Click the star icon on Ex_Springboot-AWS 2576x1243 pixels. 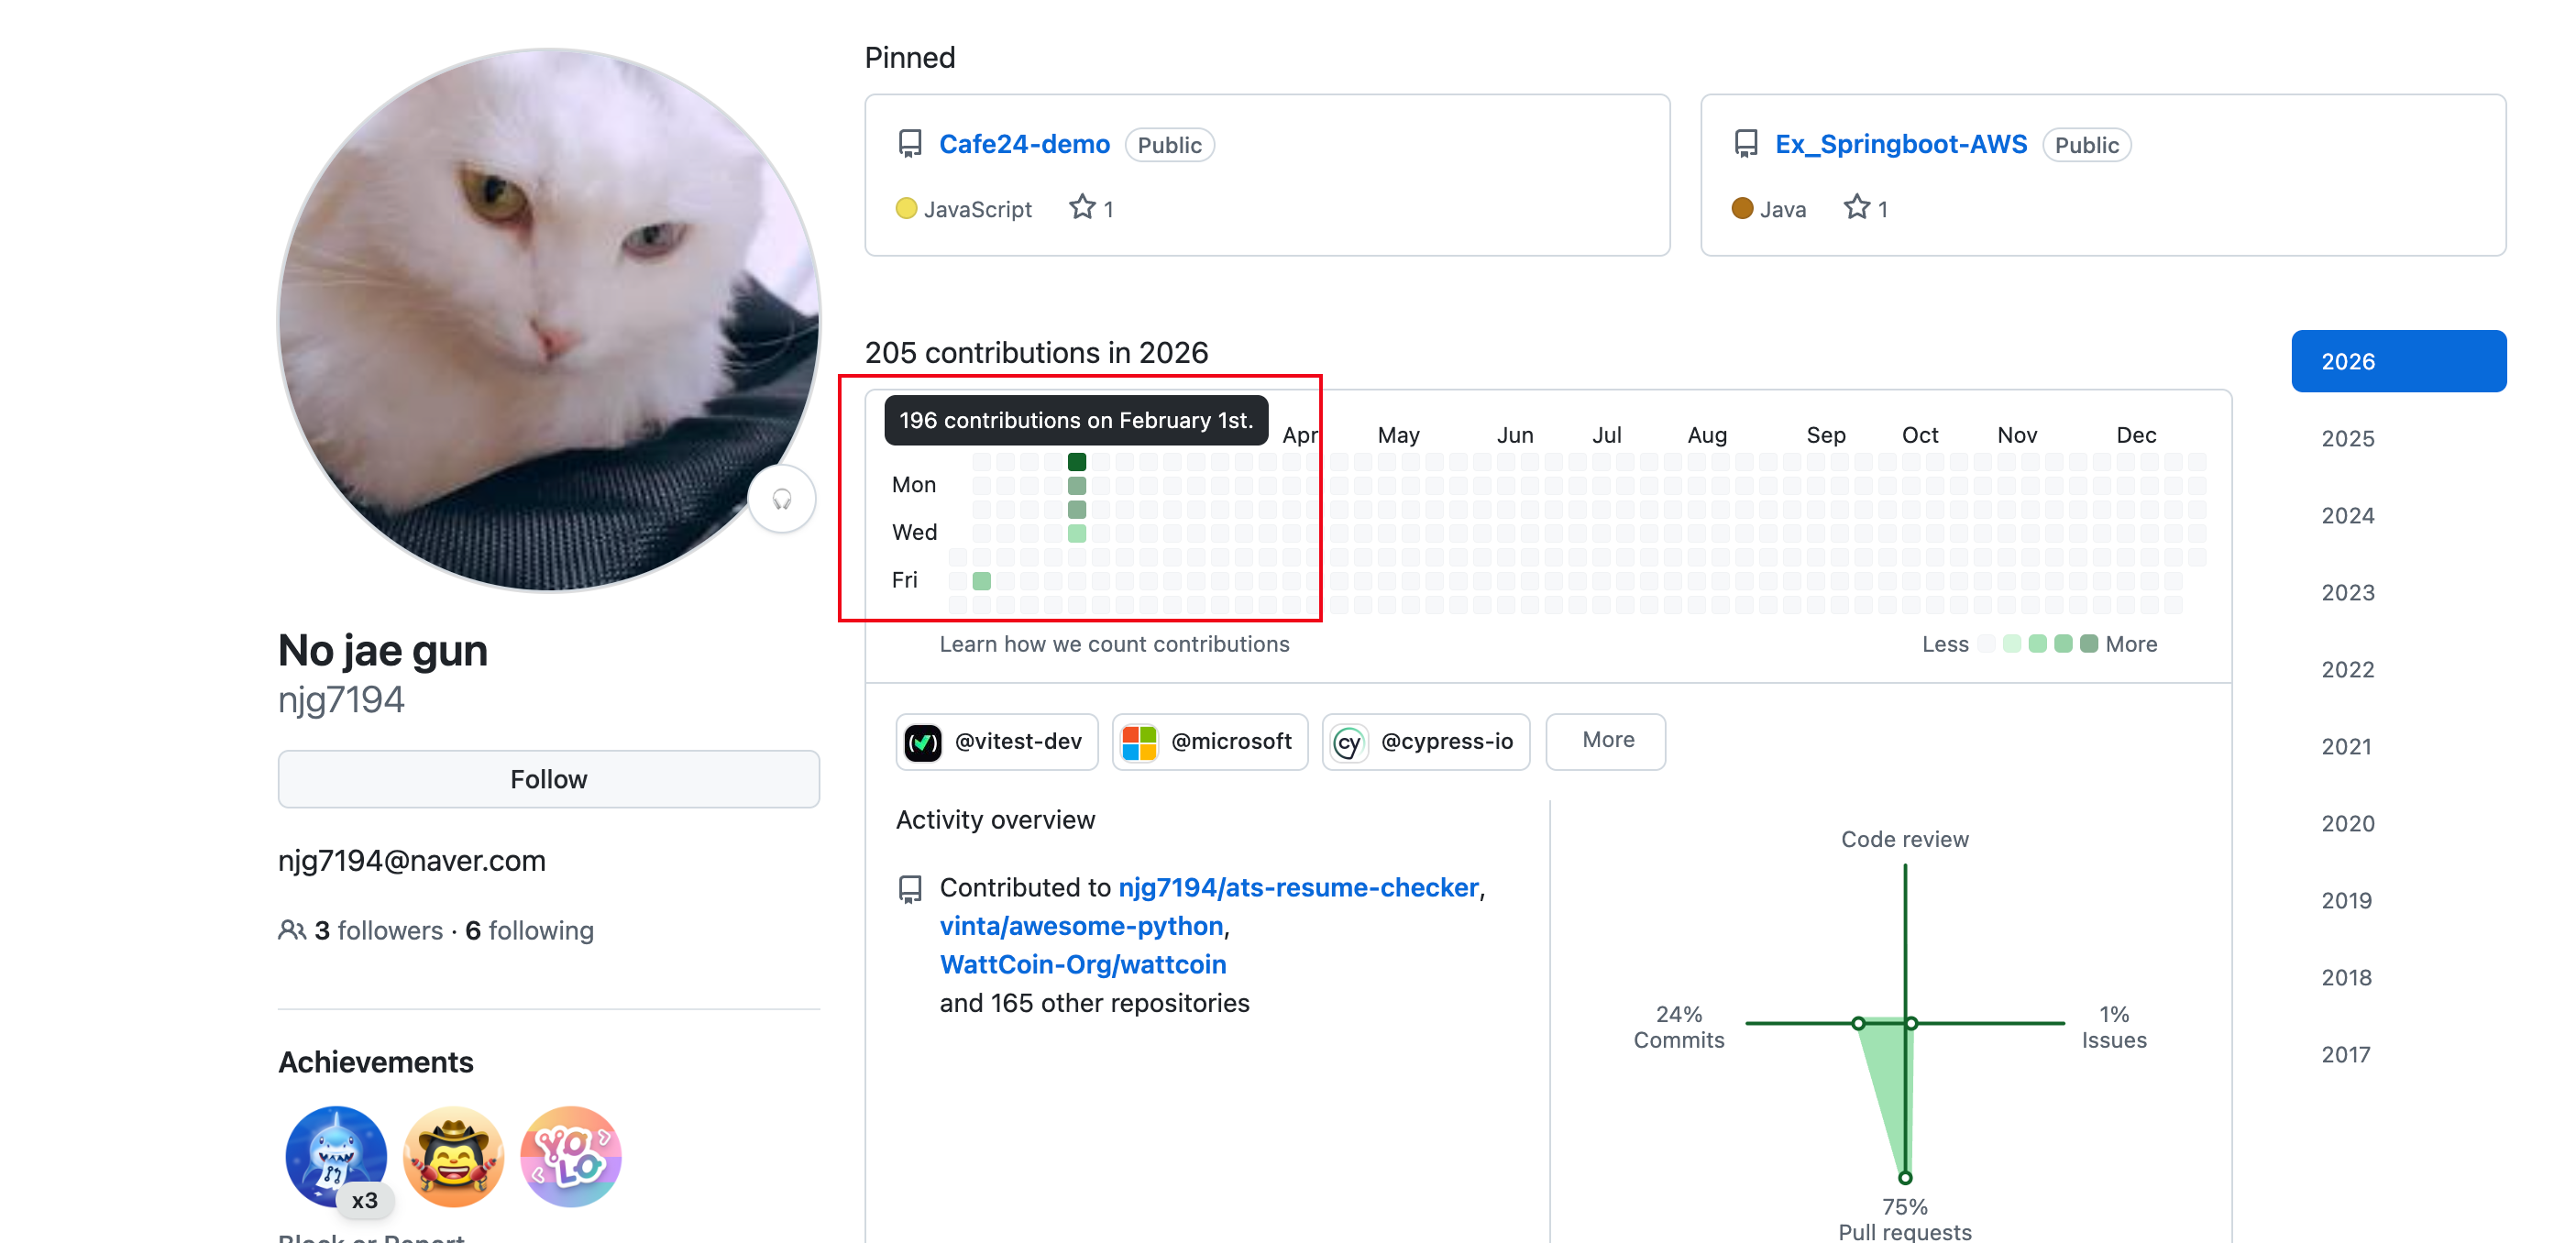(1856, 208)
